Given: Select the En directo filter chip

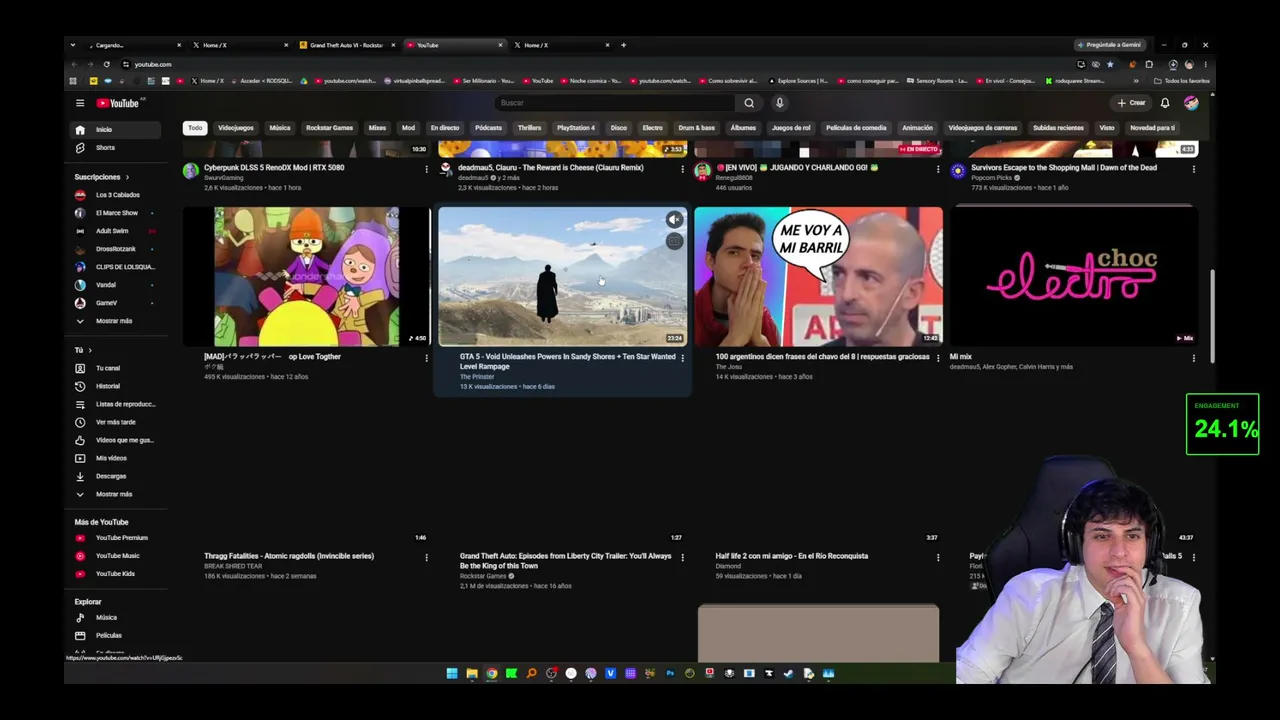Looking at the screenshot, I should (x=445, y=128).
